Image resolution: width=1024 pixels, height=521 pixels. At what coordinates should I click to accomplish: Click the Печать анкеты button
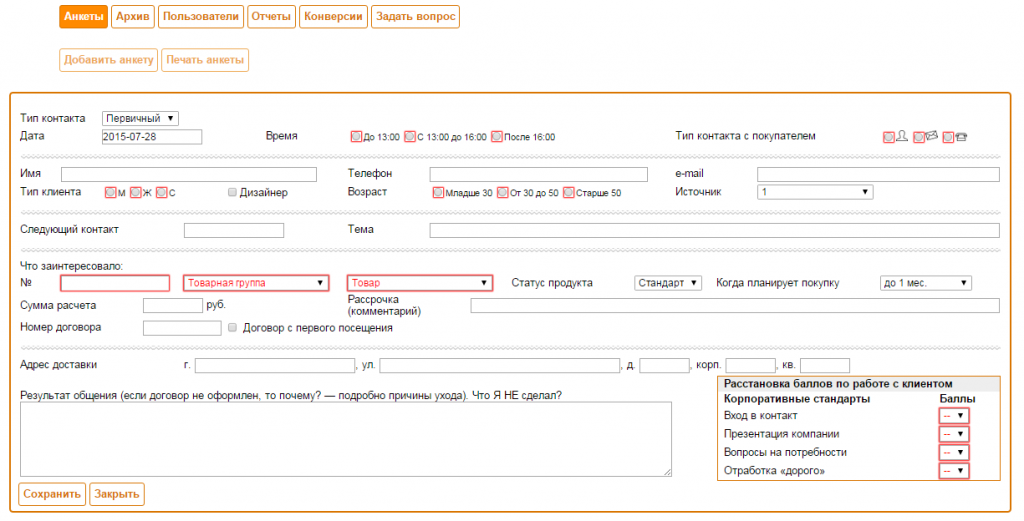click(x=205, y=60)
